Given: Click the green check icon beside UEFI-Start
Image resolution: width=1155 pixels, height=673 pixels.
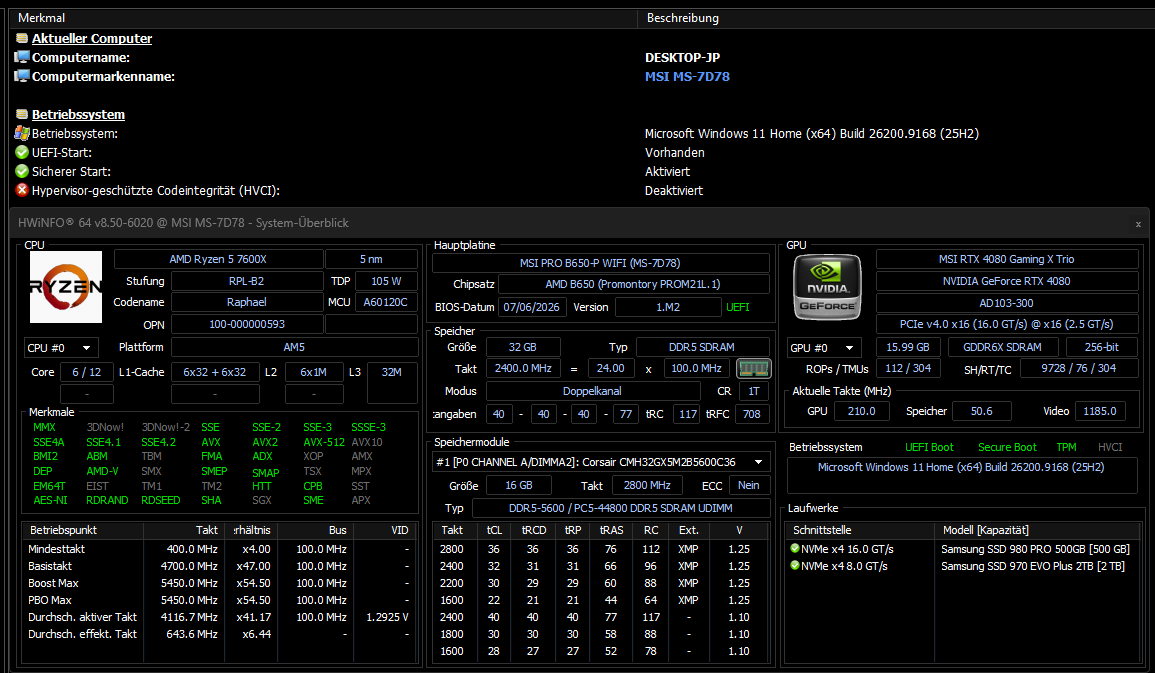Looking at the screenshot, I should click(22, 152).
